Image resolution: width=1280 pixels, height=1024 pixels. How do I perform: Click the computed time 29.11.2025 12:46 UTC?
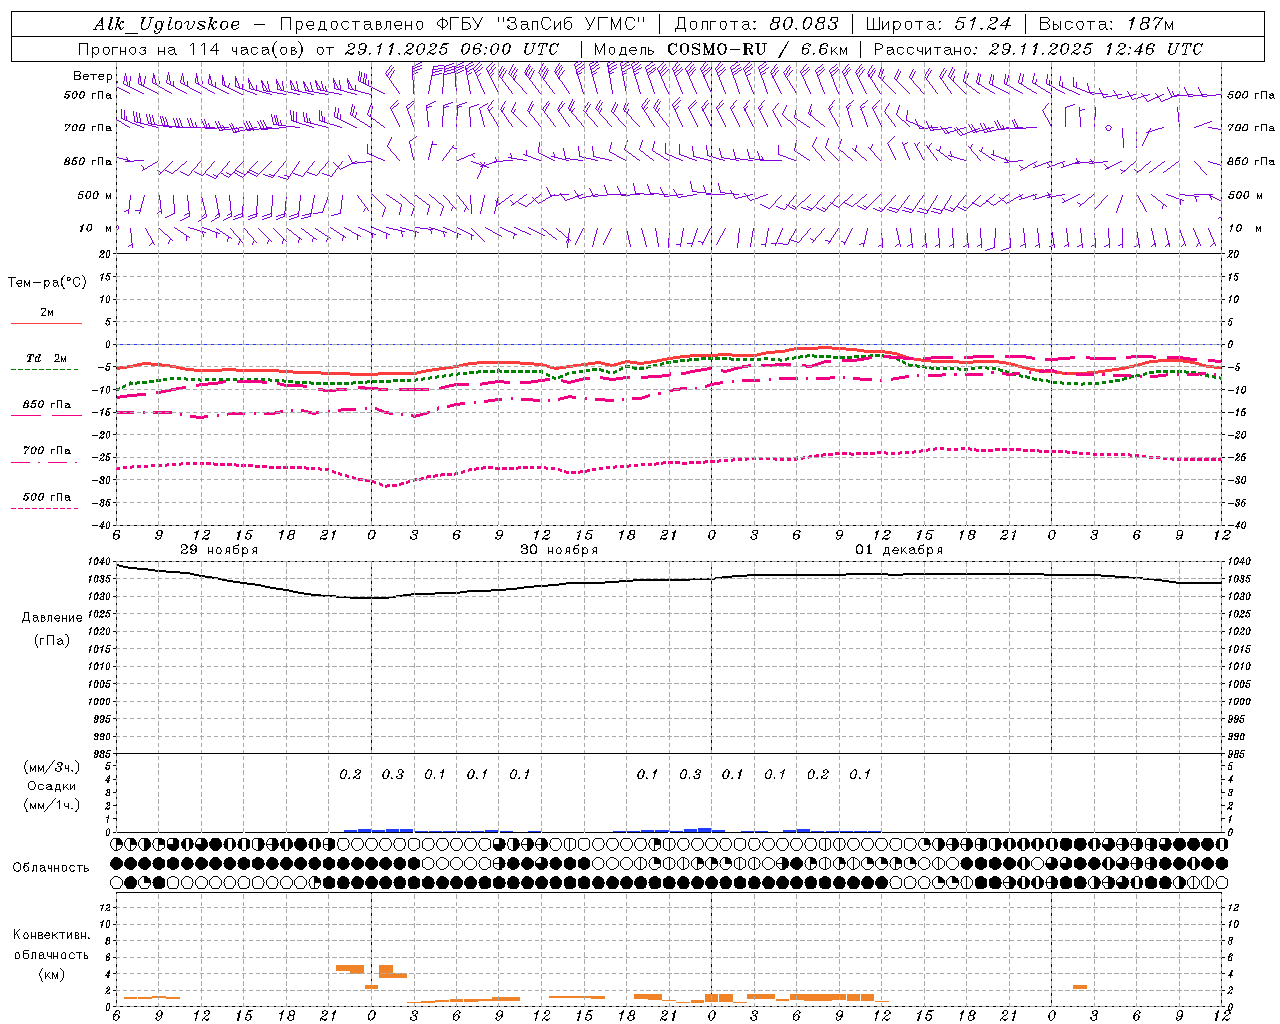pos(1096,49)
